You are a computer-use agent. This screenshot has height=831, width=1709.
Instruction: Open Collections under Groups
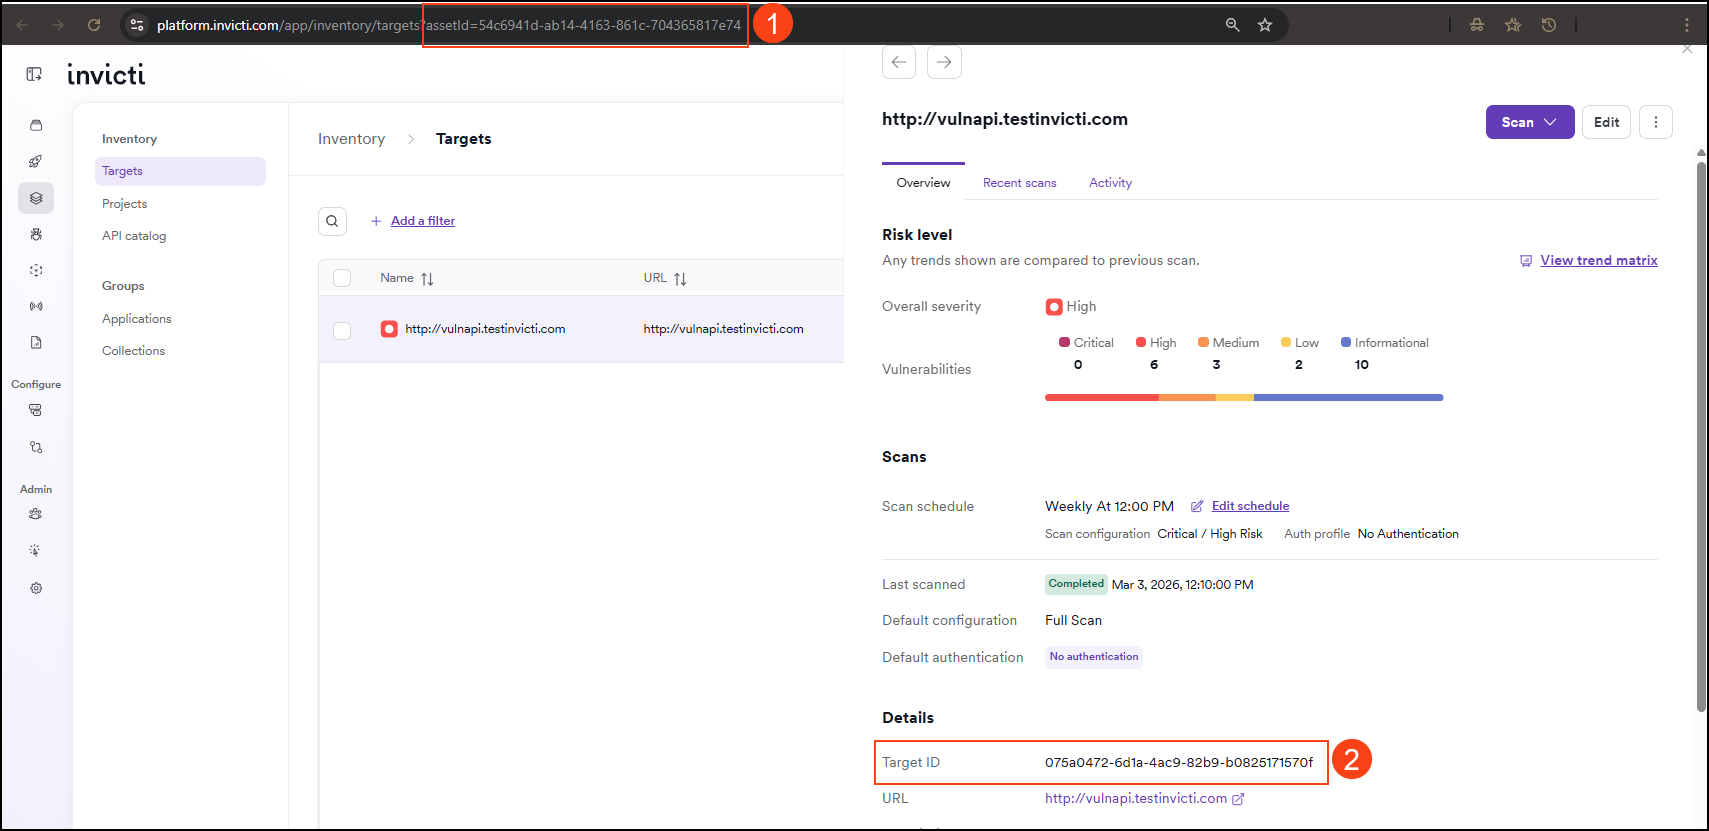coord(133,351)
